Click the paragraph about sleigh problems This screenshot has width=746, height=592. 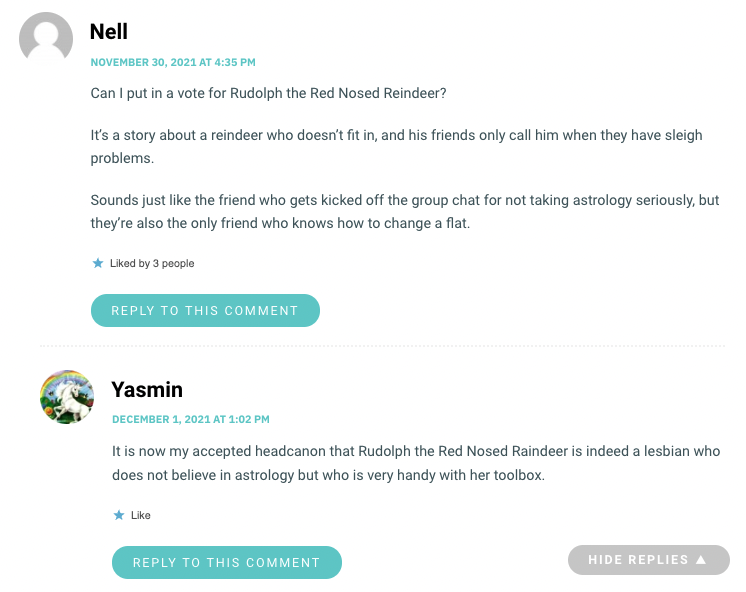(396, 146)
